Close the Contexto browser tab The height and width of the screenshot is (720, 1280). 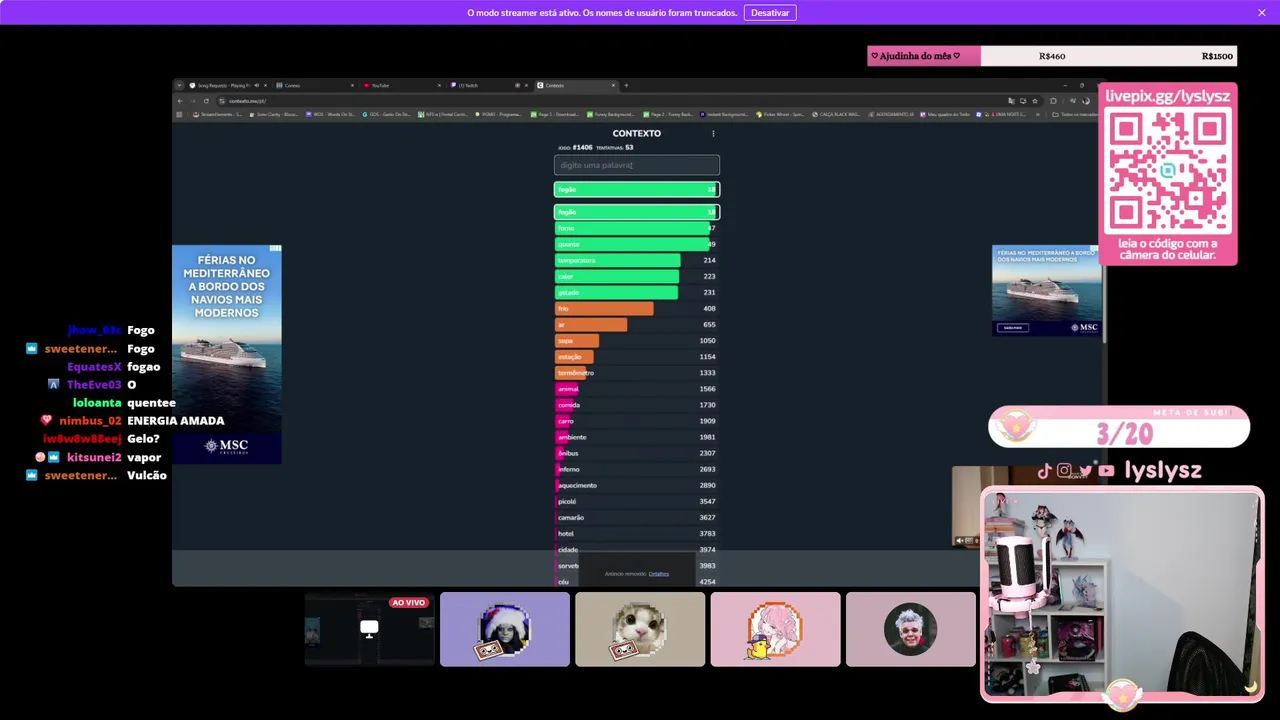tap(613, 85)
